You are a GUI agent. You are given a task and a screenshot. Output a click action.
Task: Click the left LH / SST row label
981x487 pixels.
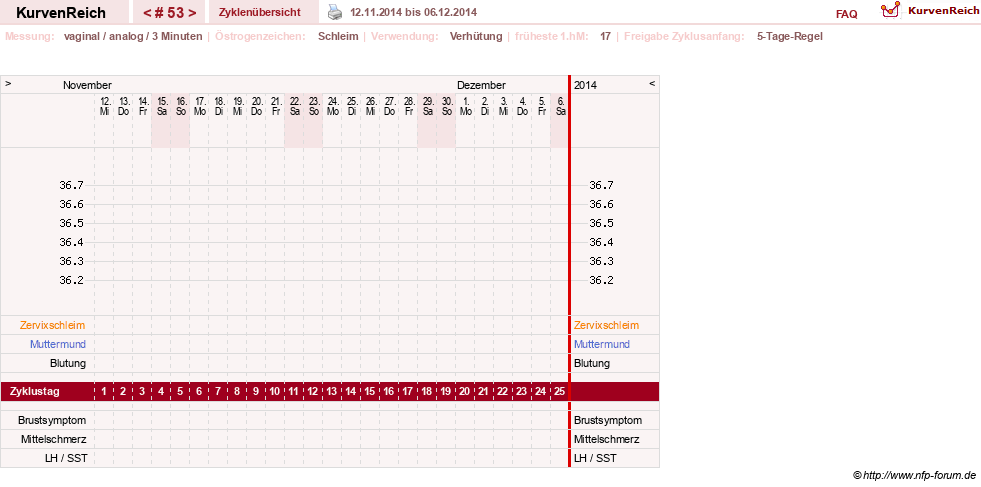pos(66,458)
